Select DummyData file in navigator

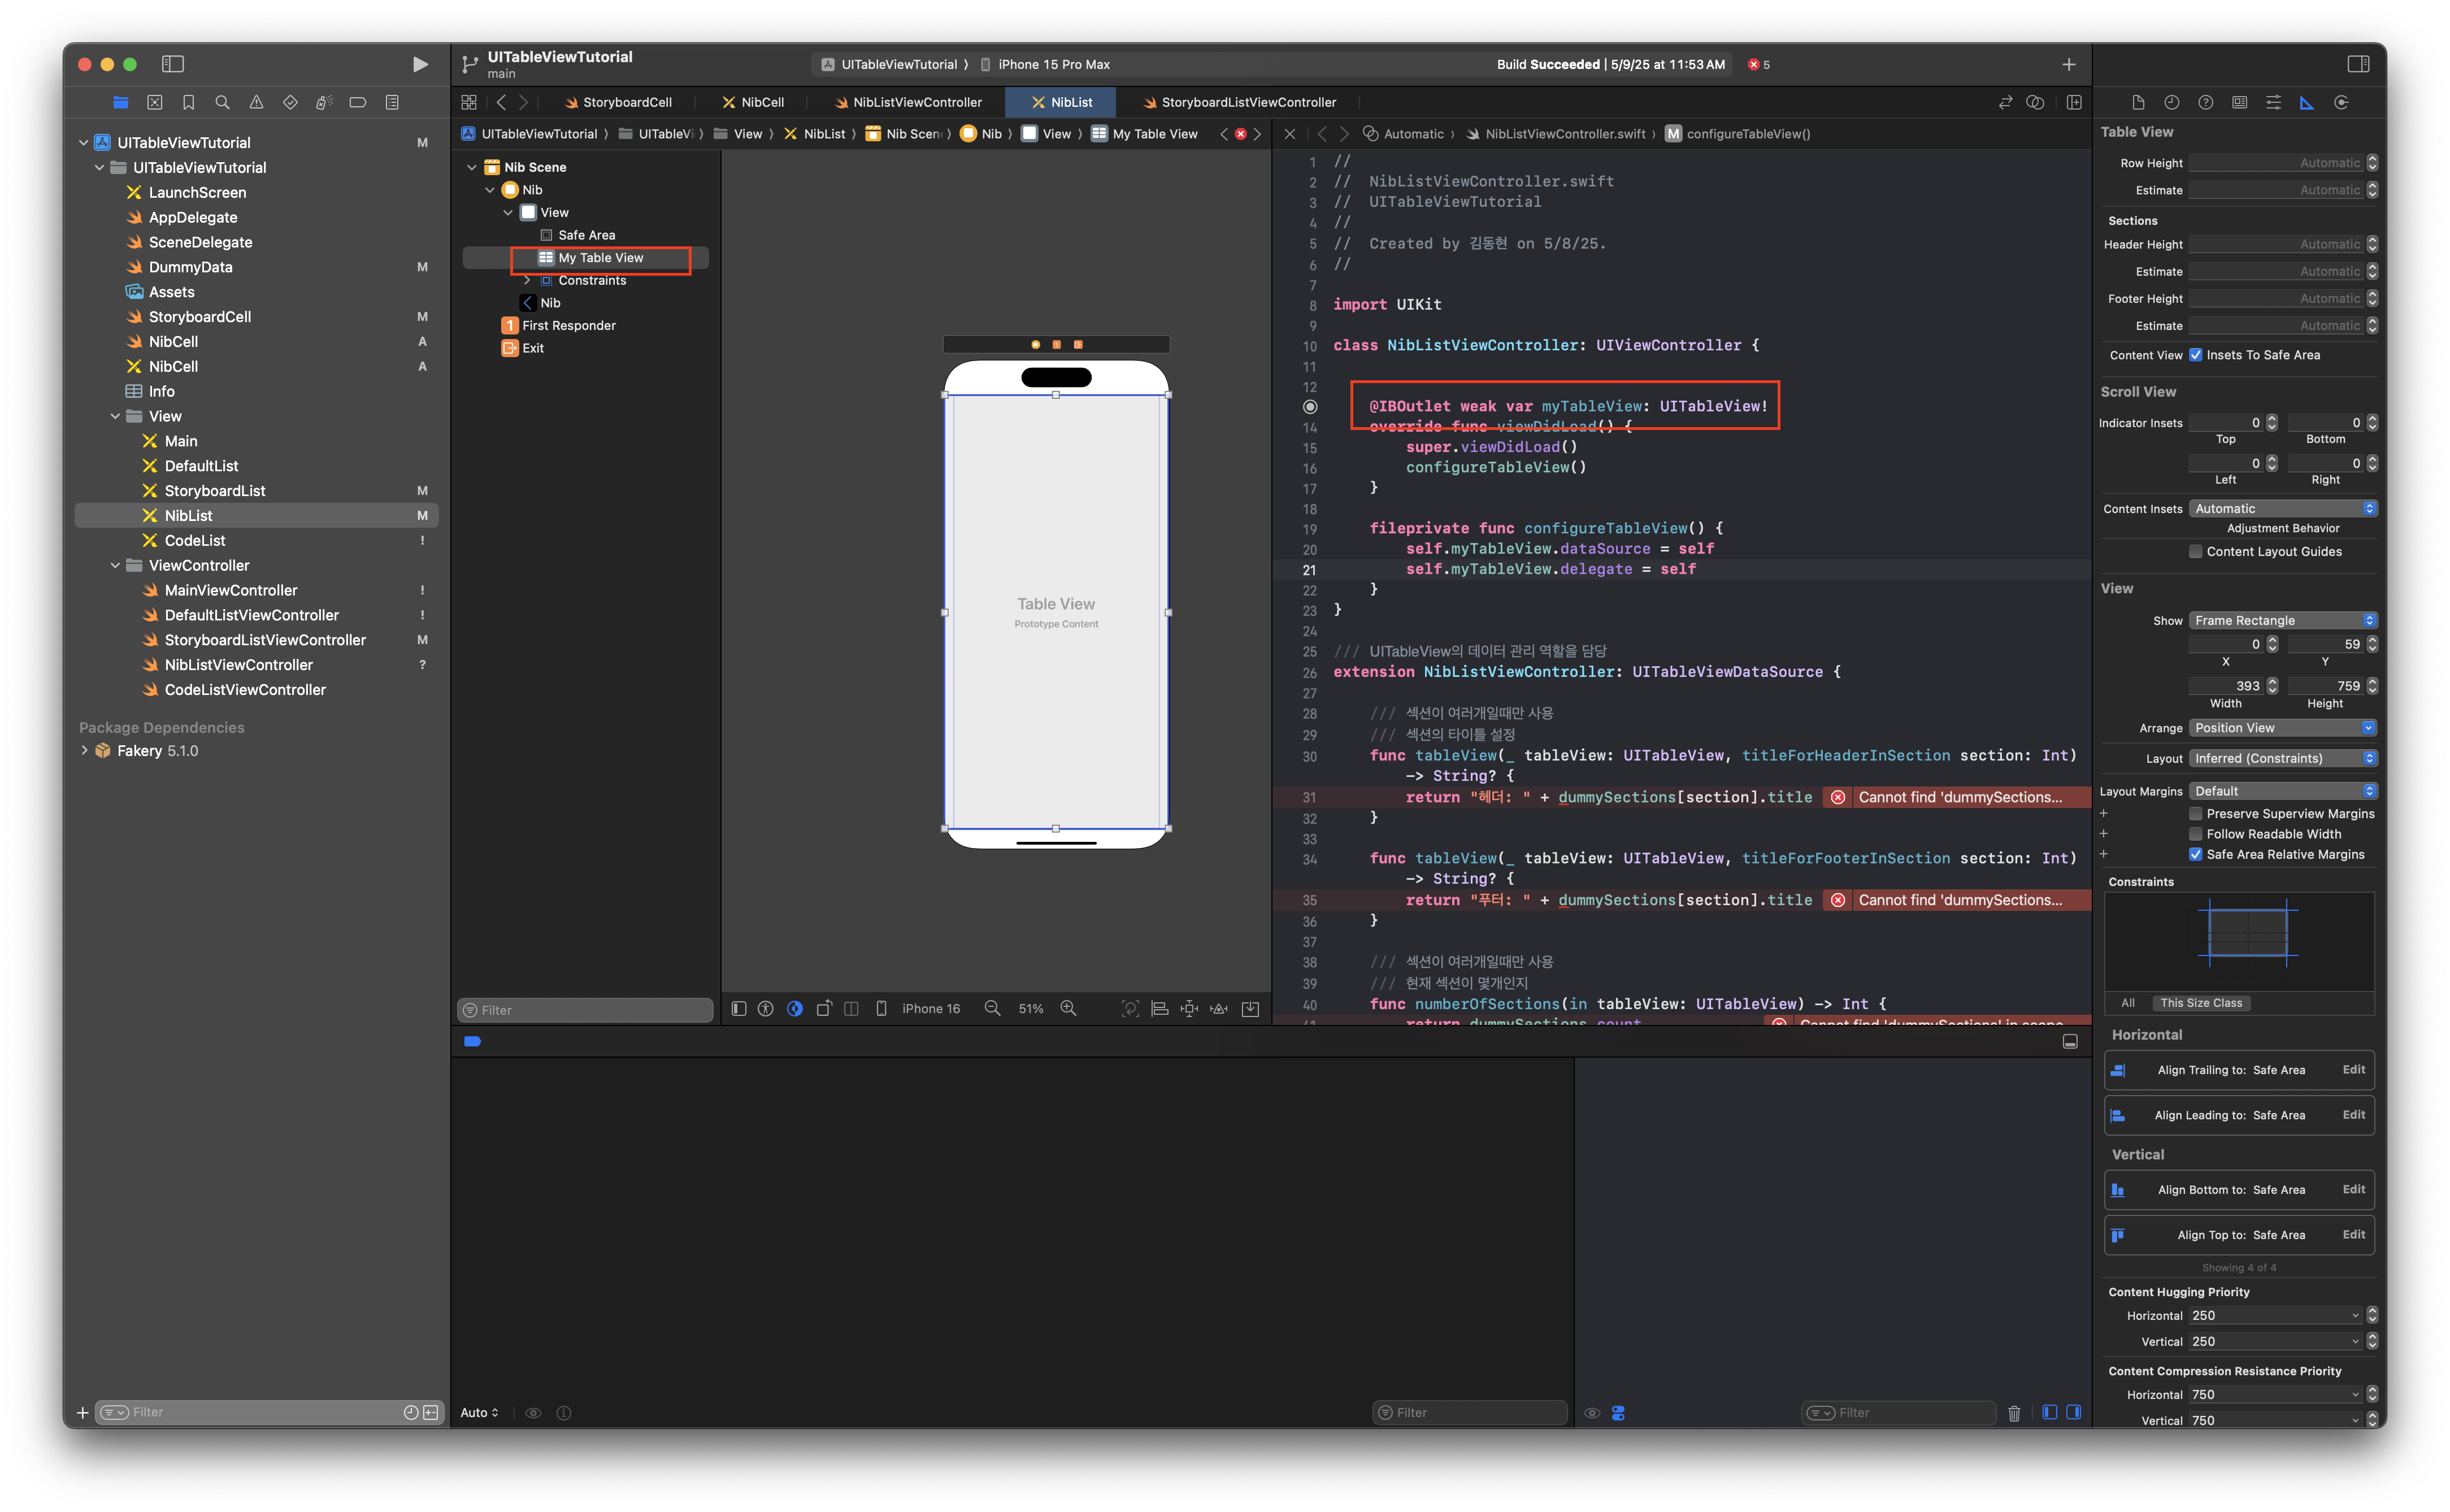point(190,267)
